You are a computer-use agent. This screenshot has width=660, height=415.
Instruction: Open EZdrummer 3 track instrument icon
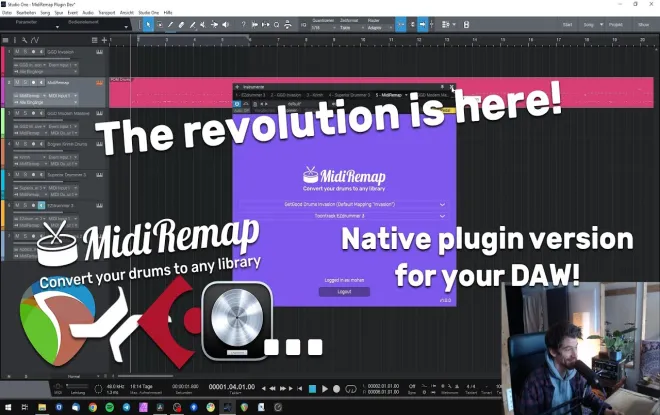[x=99, y=205]
